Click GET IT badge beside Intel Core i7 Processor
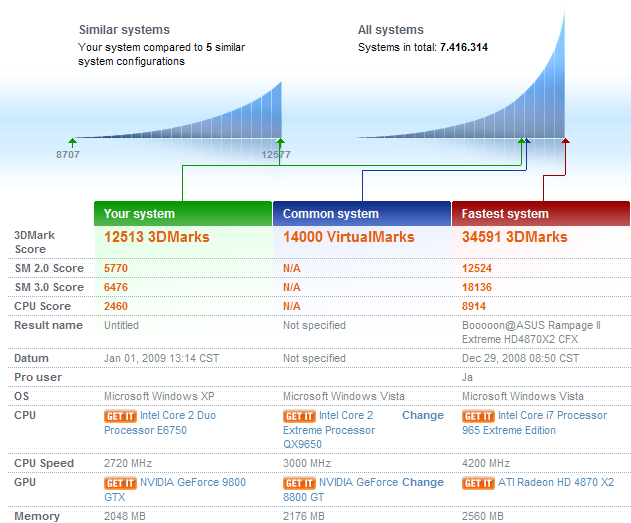 pyautogui.click(x=478, y=416)
